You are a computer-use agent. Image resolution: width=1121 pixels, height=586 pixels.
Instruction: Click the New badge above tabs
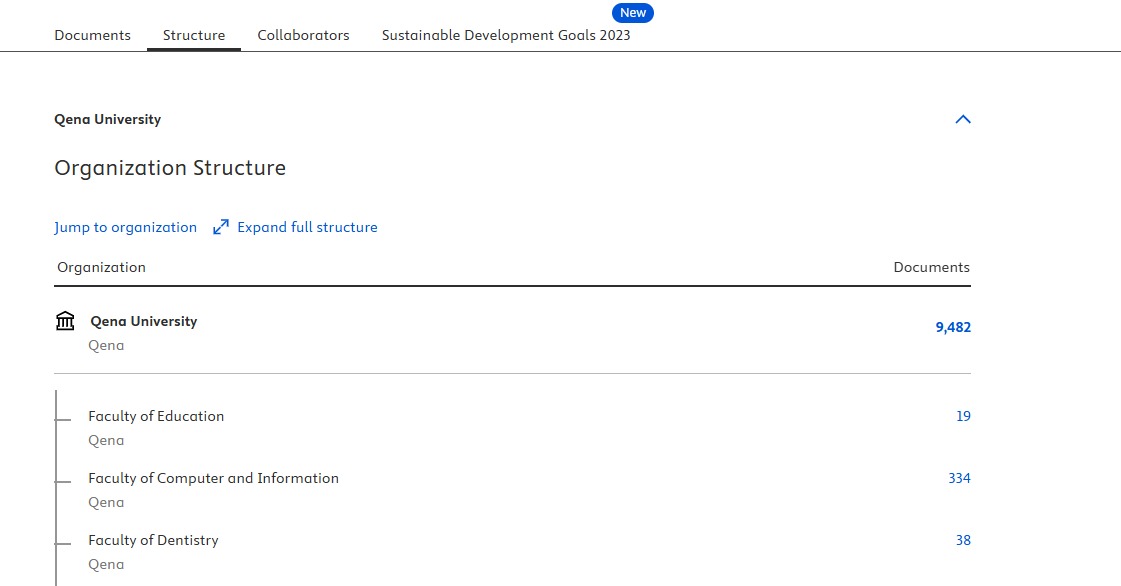coord(633,13)
